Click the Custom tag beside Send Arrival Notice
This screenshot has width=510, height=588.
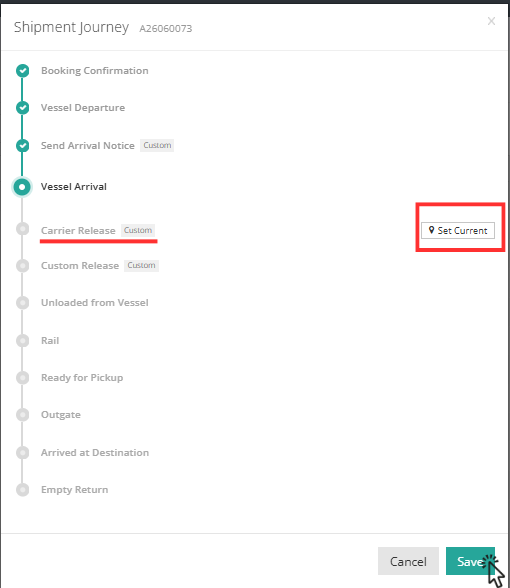[157, 145]
